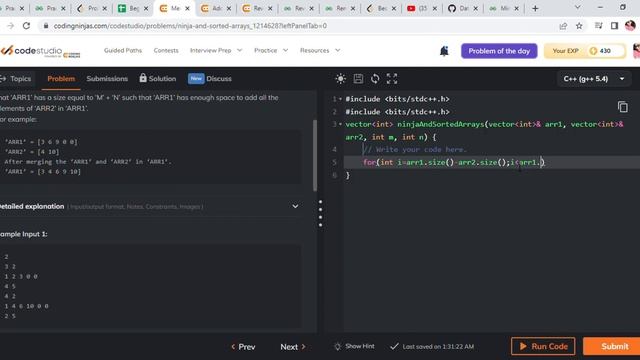Switch to Submissions tab

point(107,78)
